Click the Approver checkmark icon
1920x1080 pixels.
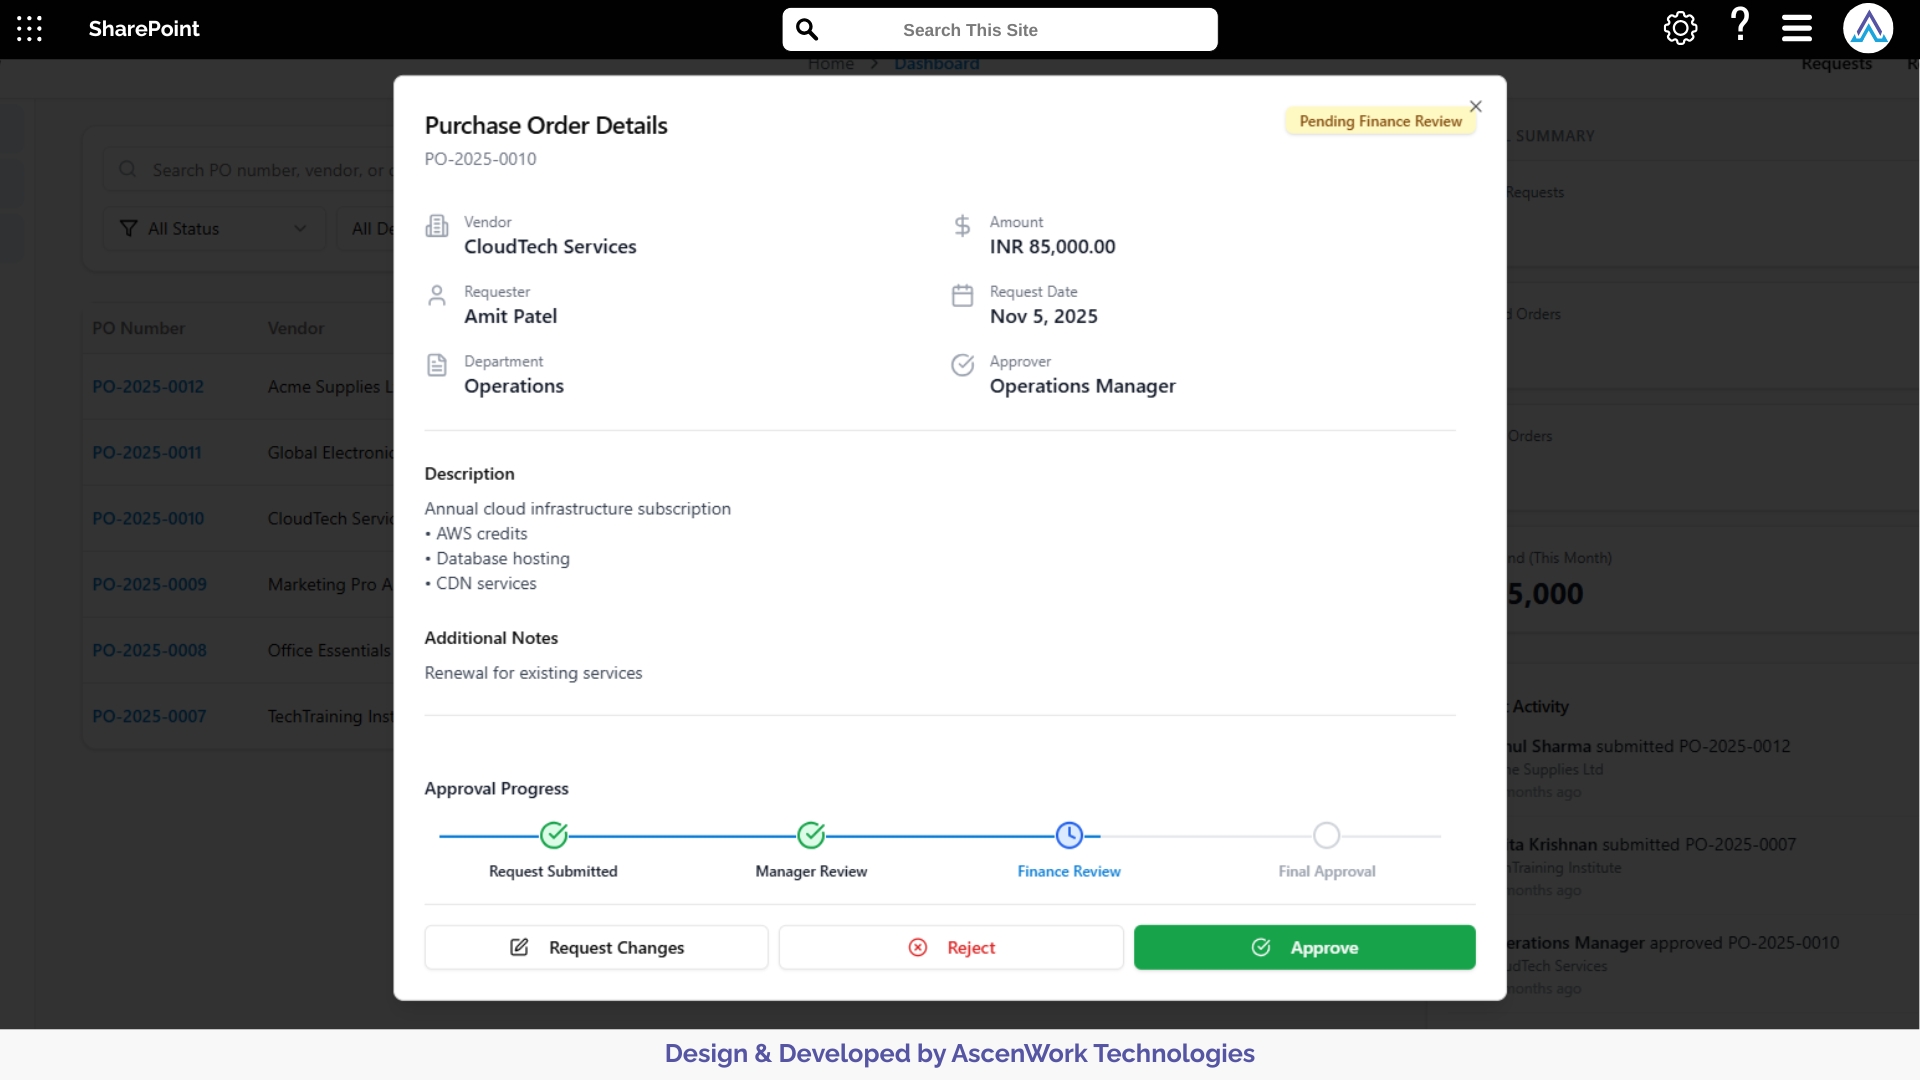(963, 365)
